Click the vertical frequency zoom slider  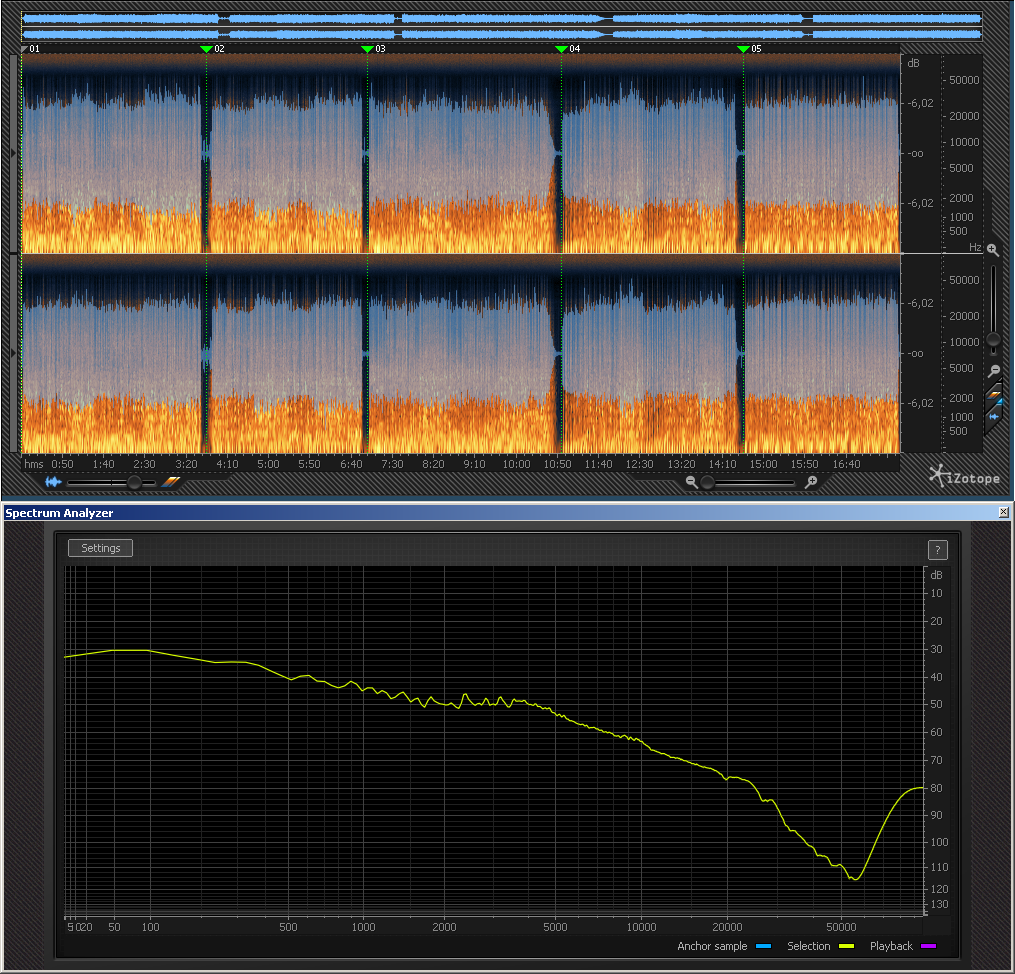[x=993, y=338]
